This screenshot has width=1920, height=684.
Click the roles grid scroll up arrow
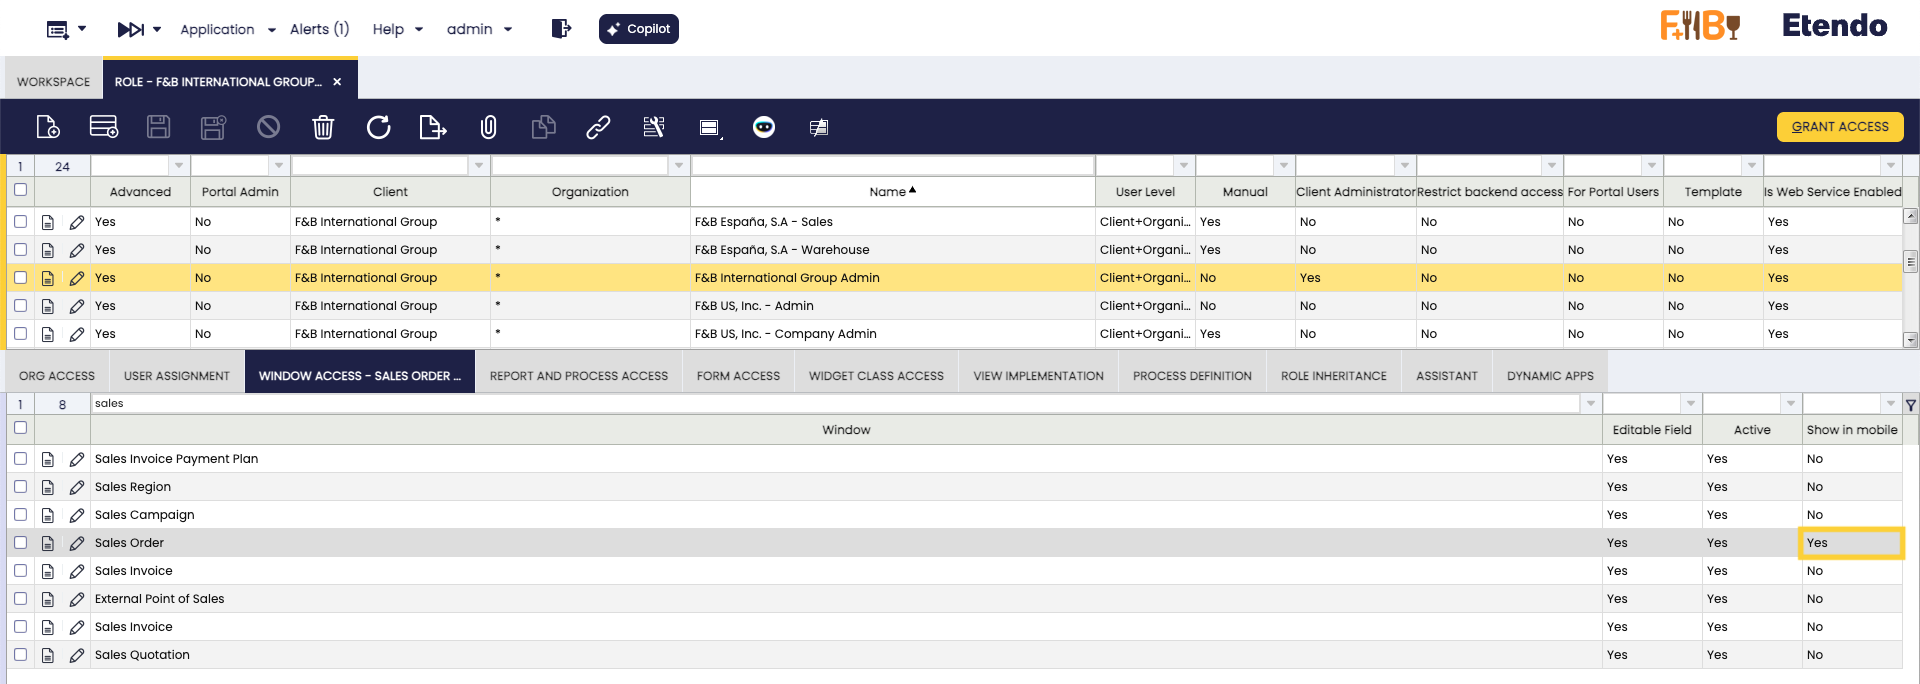(x=1911, y=216)
